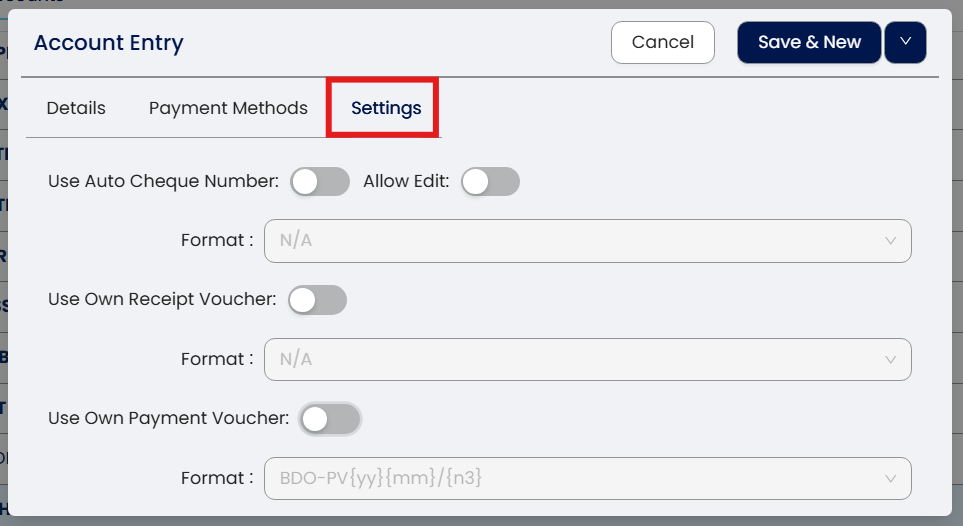Click N/A text in the receipt voucher Format field
Viewport: 963px width, 526px height.
pyautogui.click(x=296, y=360)
